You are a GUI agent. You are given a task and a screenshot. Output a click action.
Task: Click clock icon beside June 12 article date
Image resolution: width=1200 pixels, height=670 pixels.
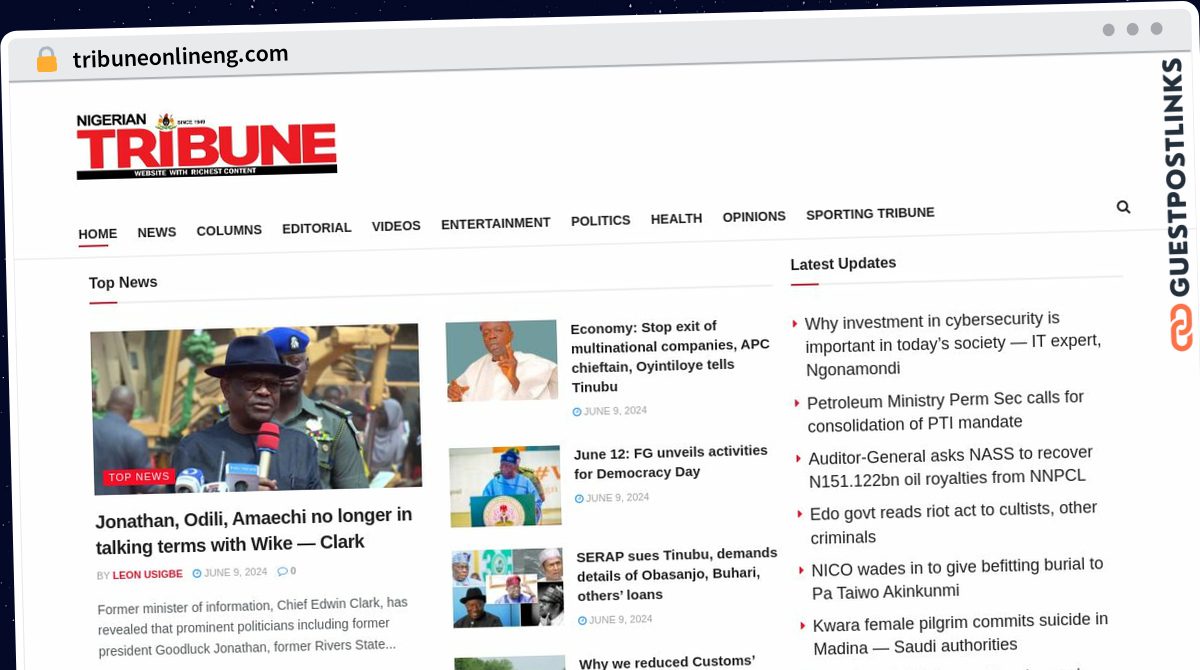(579, 498)
